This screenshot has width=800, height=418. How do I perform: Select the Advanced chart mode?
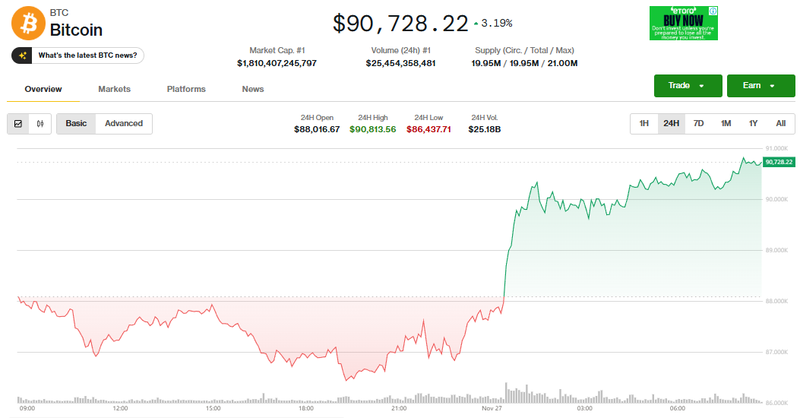[x=124, y=124]
